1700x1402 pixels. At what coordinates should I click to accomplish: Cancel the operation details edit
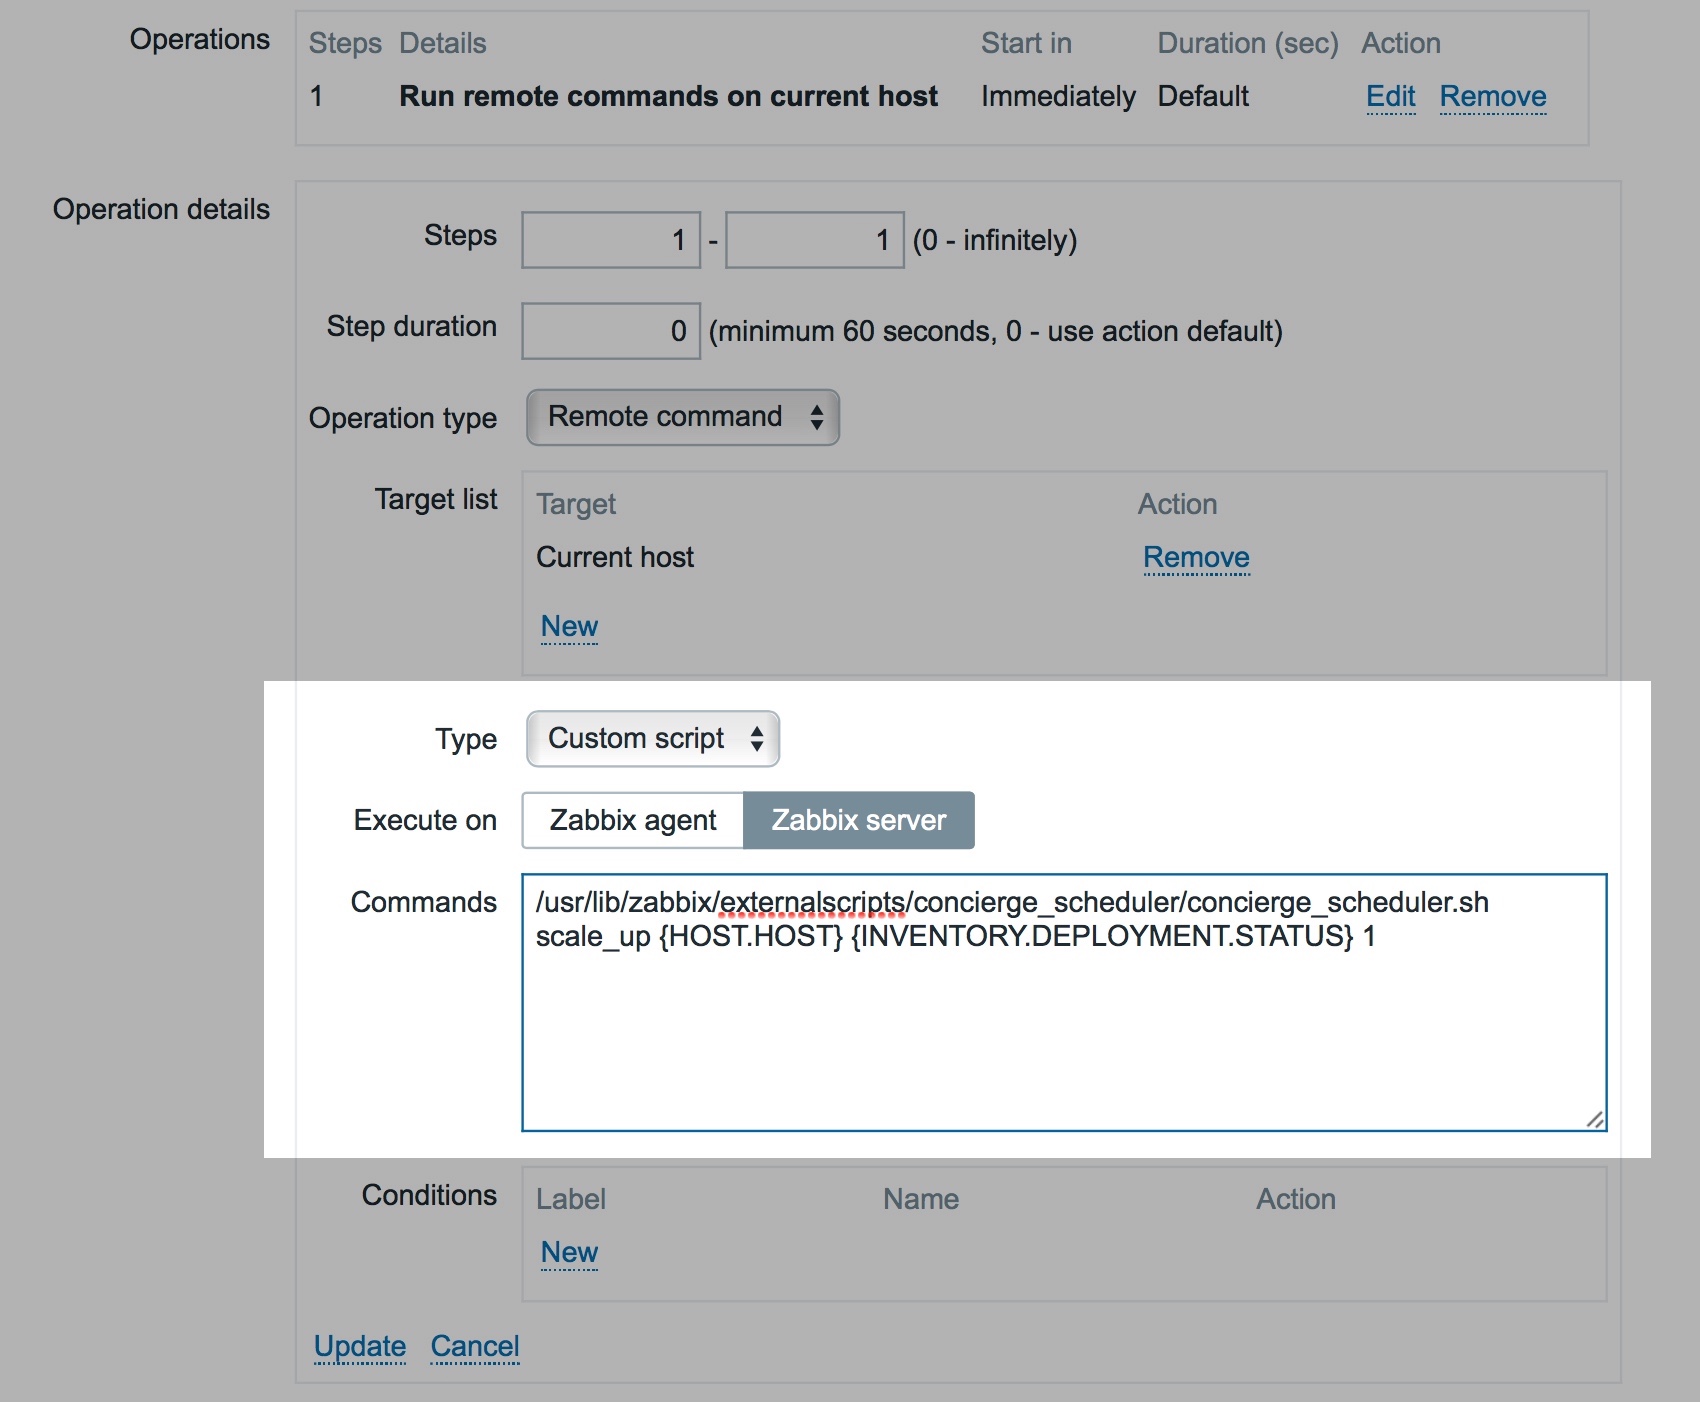pyautogui.click(x=475, y=1346)
